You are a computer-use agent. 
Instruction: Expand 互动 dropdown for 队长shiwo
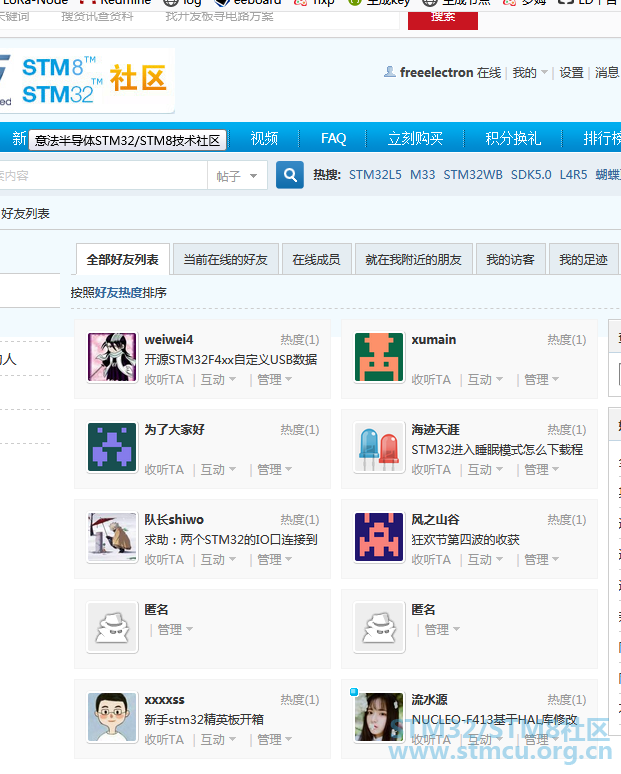click(218, 560)
